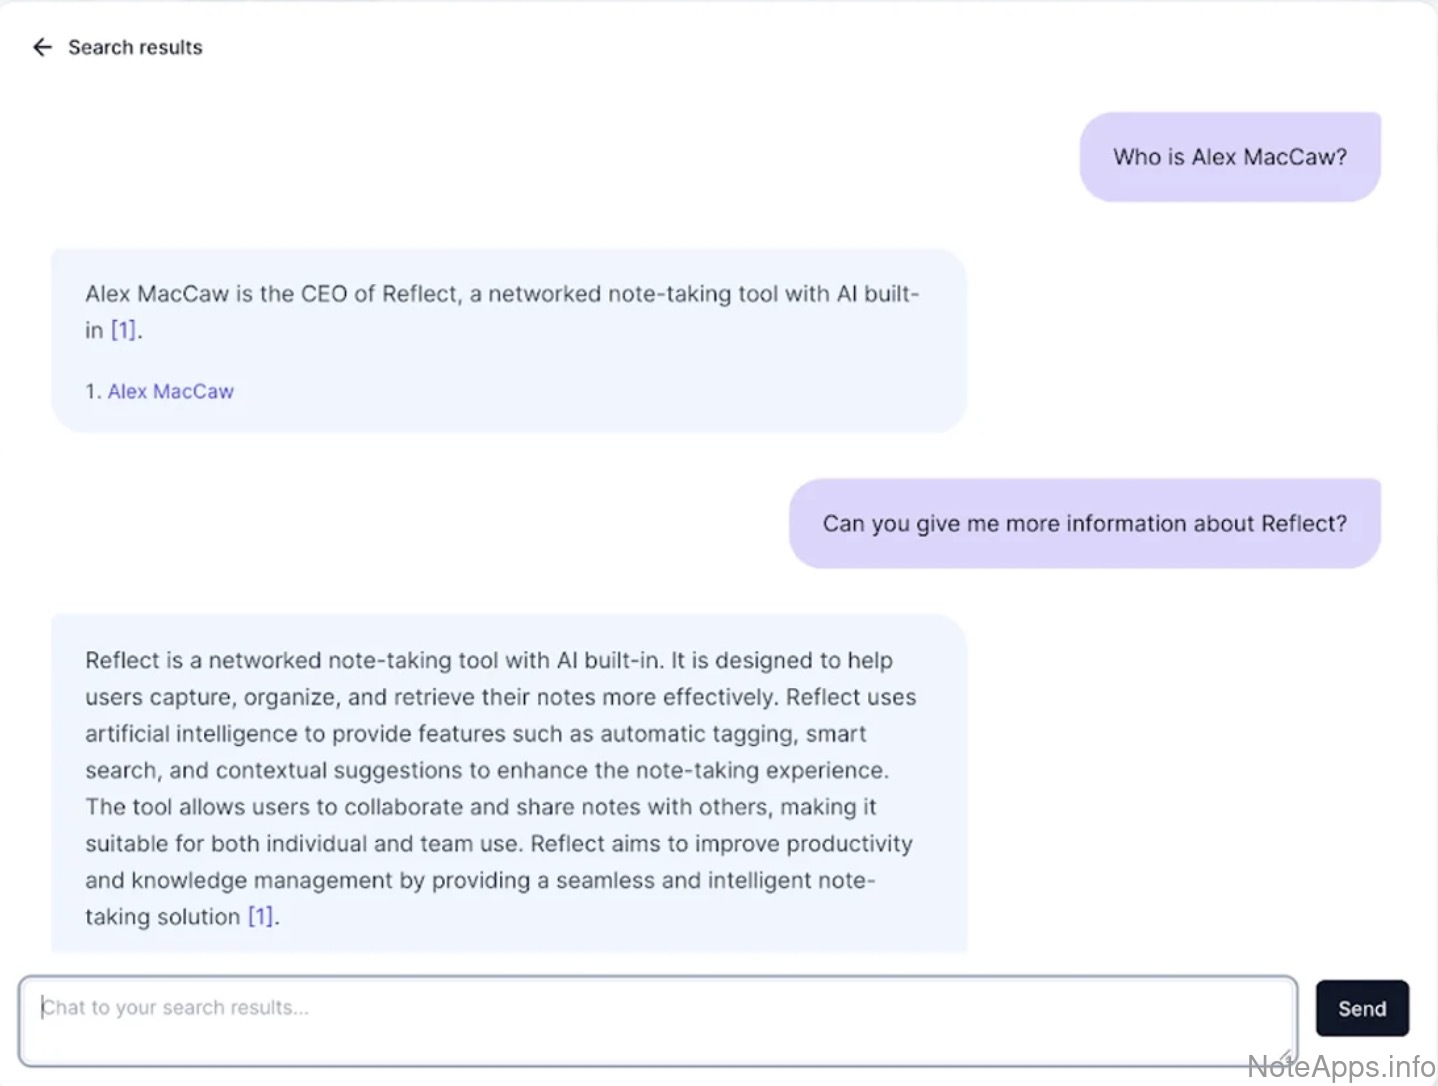Click the "Search results" header label

click(135, 47)
